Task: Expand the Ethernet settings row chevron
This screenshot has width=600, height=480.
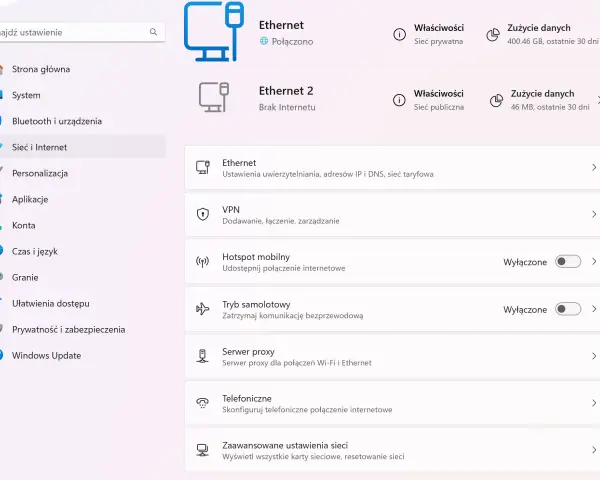Action: [x=594, y=167]
